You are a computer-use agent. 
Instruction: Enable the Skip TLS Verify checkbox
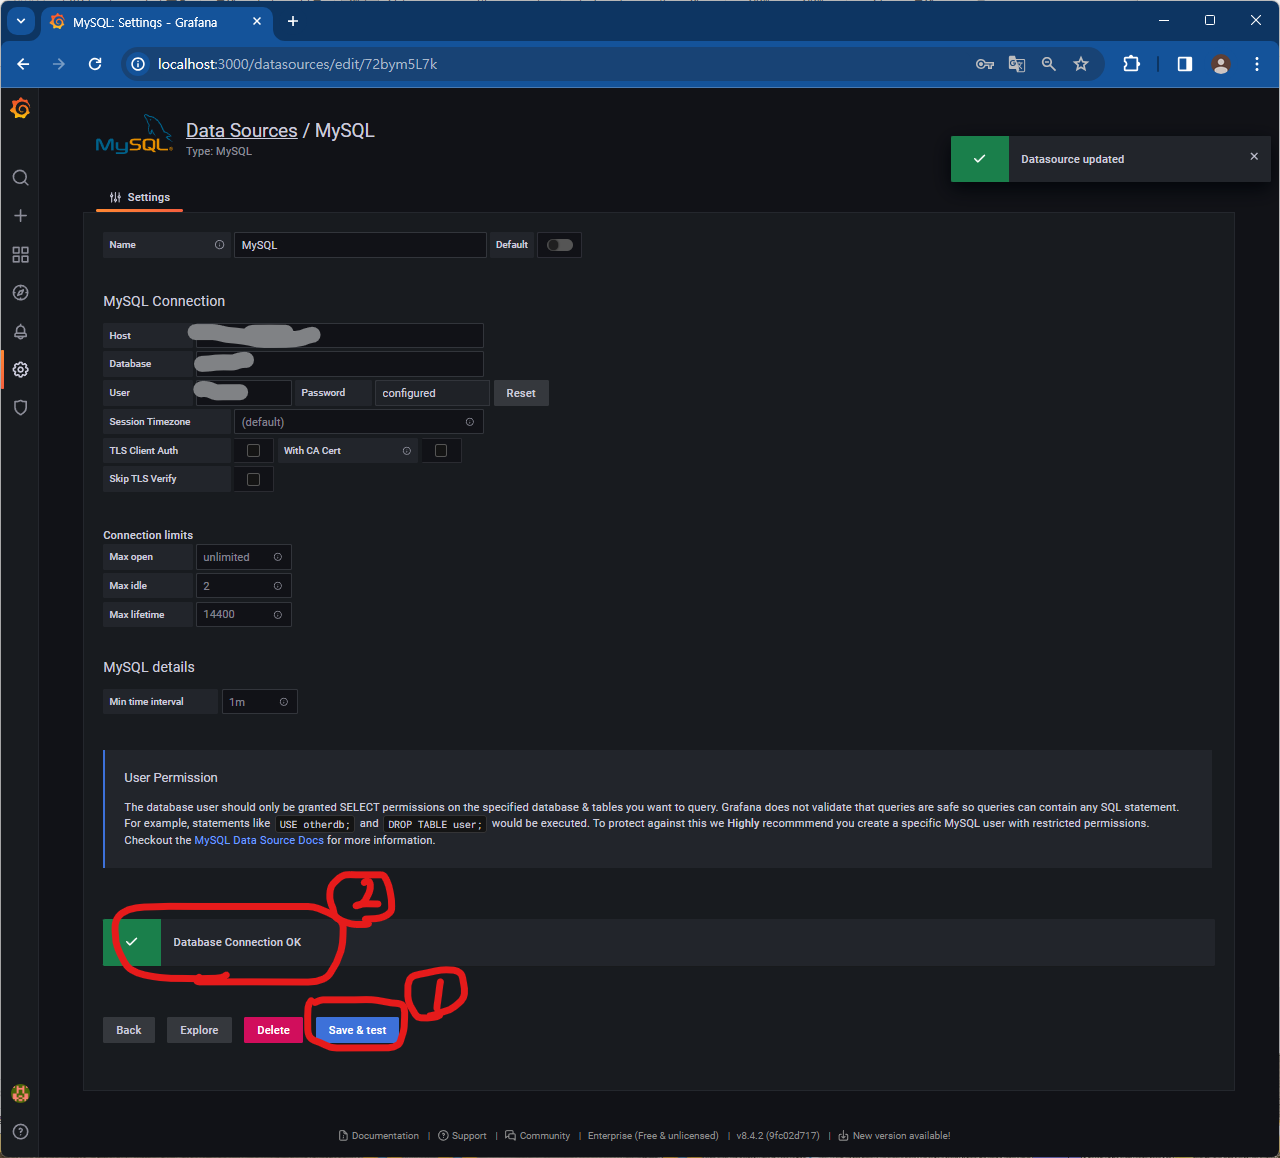point(253,479)
